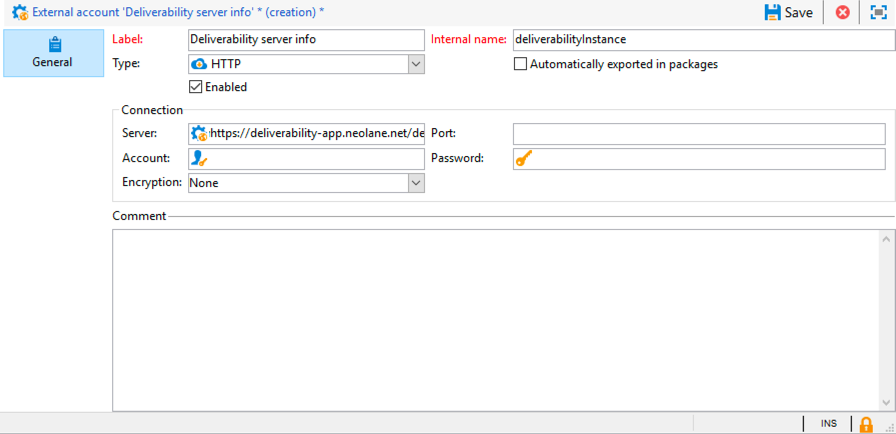Screen dimensions: 896x434
Task: Click the server gear icon in Server field
Action: pyautogui.click(x=199, y=134)
